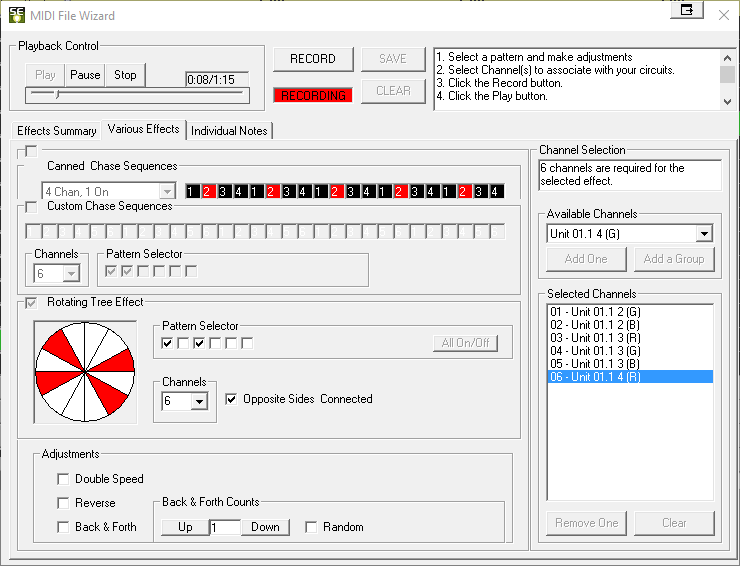Open the Various Effects tab
The image size is (740, 566).
pos(143,129)
